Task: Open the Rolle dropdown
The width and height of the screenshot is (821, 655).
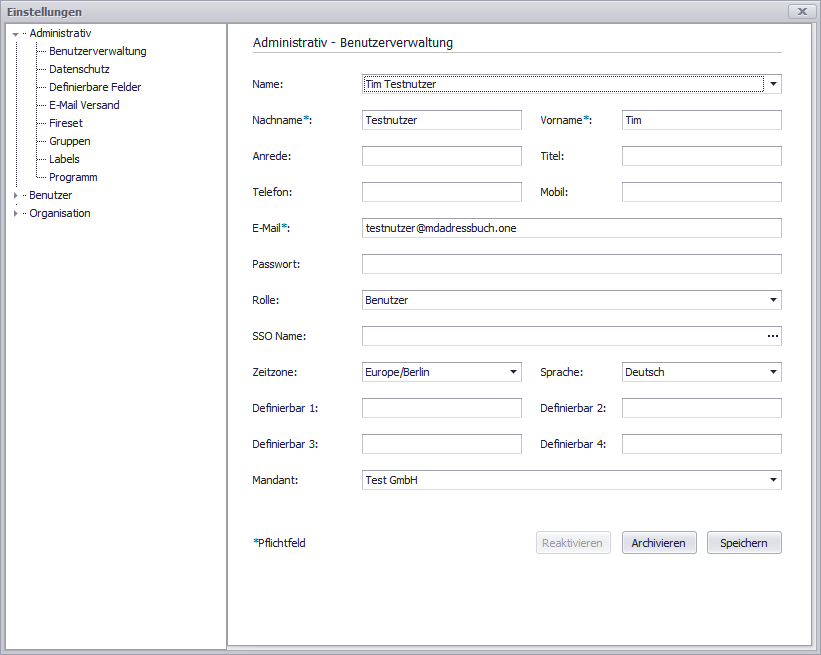Action: tap(773, 300)
